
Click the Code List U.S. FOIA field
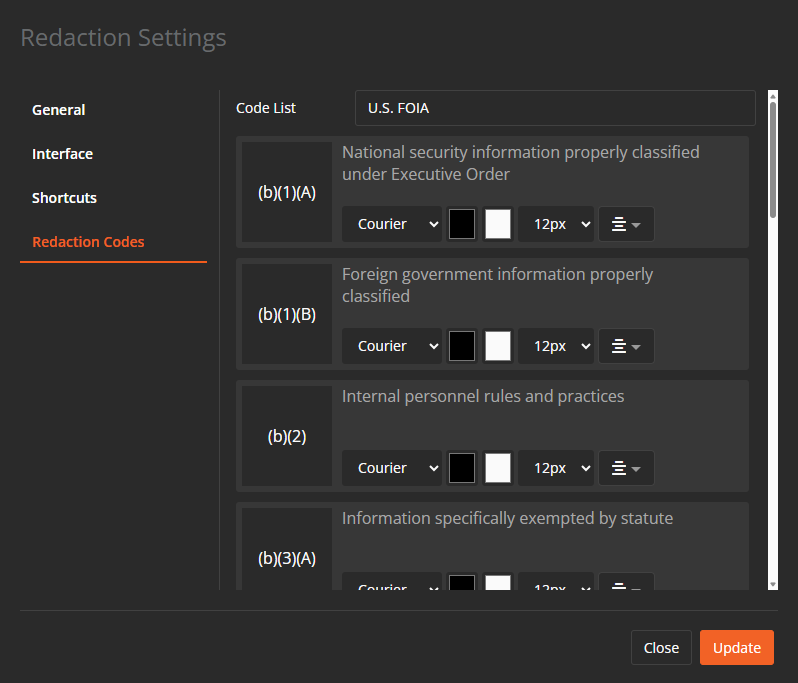point(555,108)
